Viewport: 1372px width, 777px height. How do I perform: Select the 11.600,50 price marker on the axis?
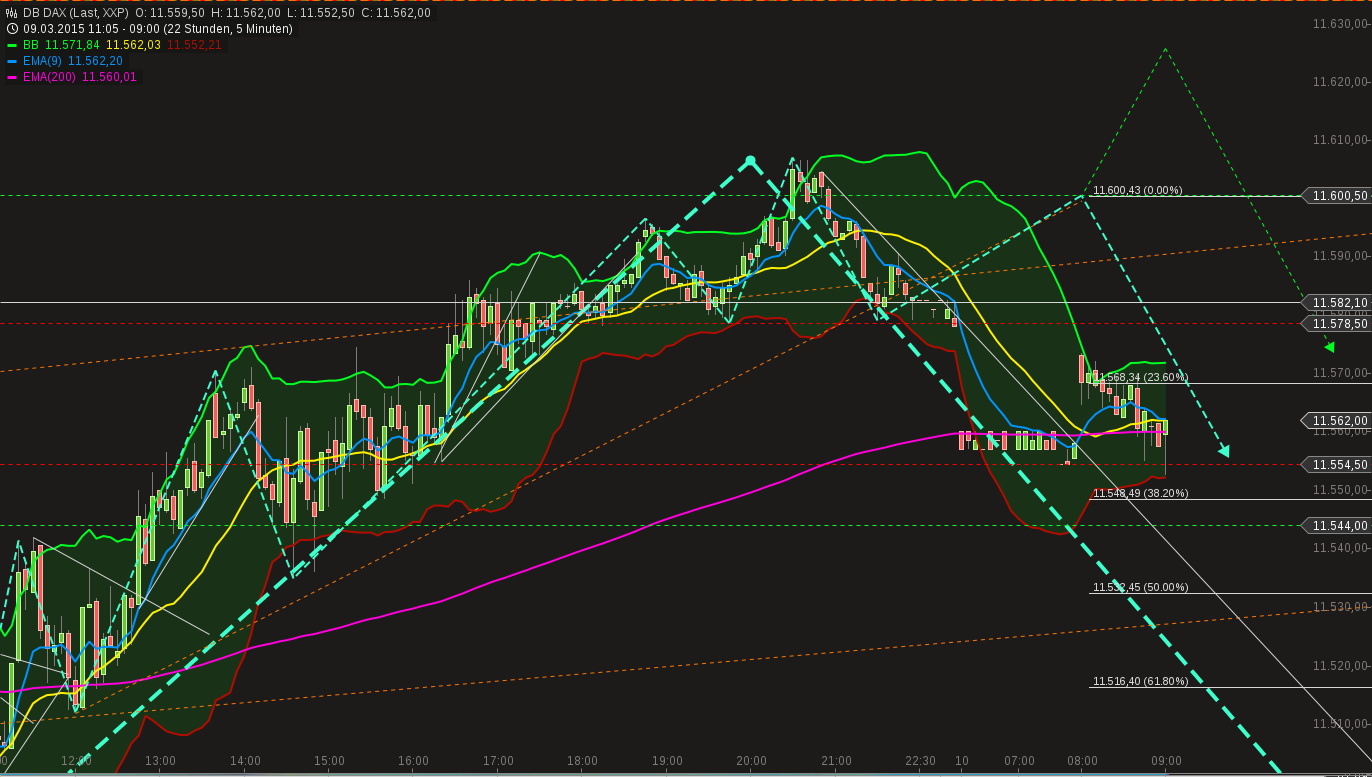[x=1335, y=196]
